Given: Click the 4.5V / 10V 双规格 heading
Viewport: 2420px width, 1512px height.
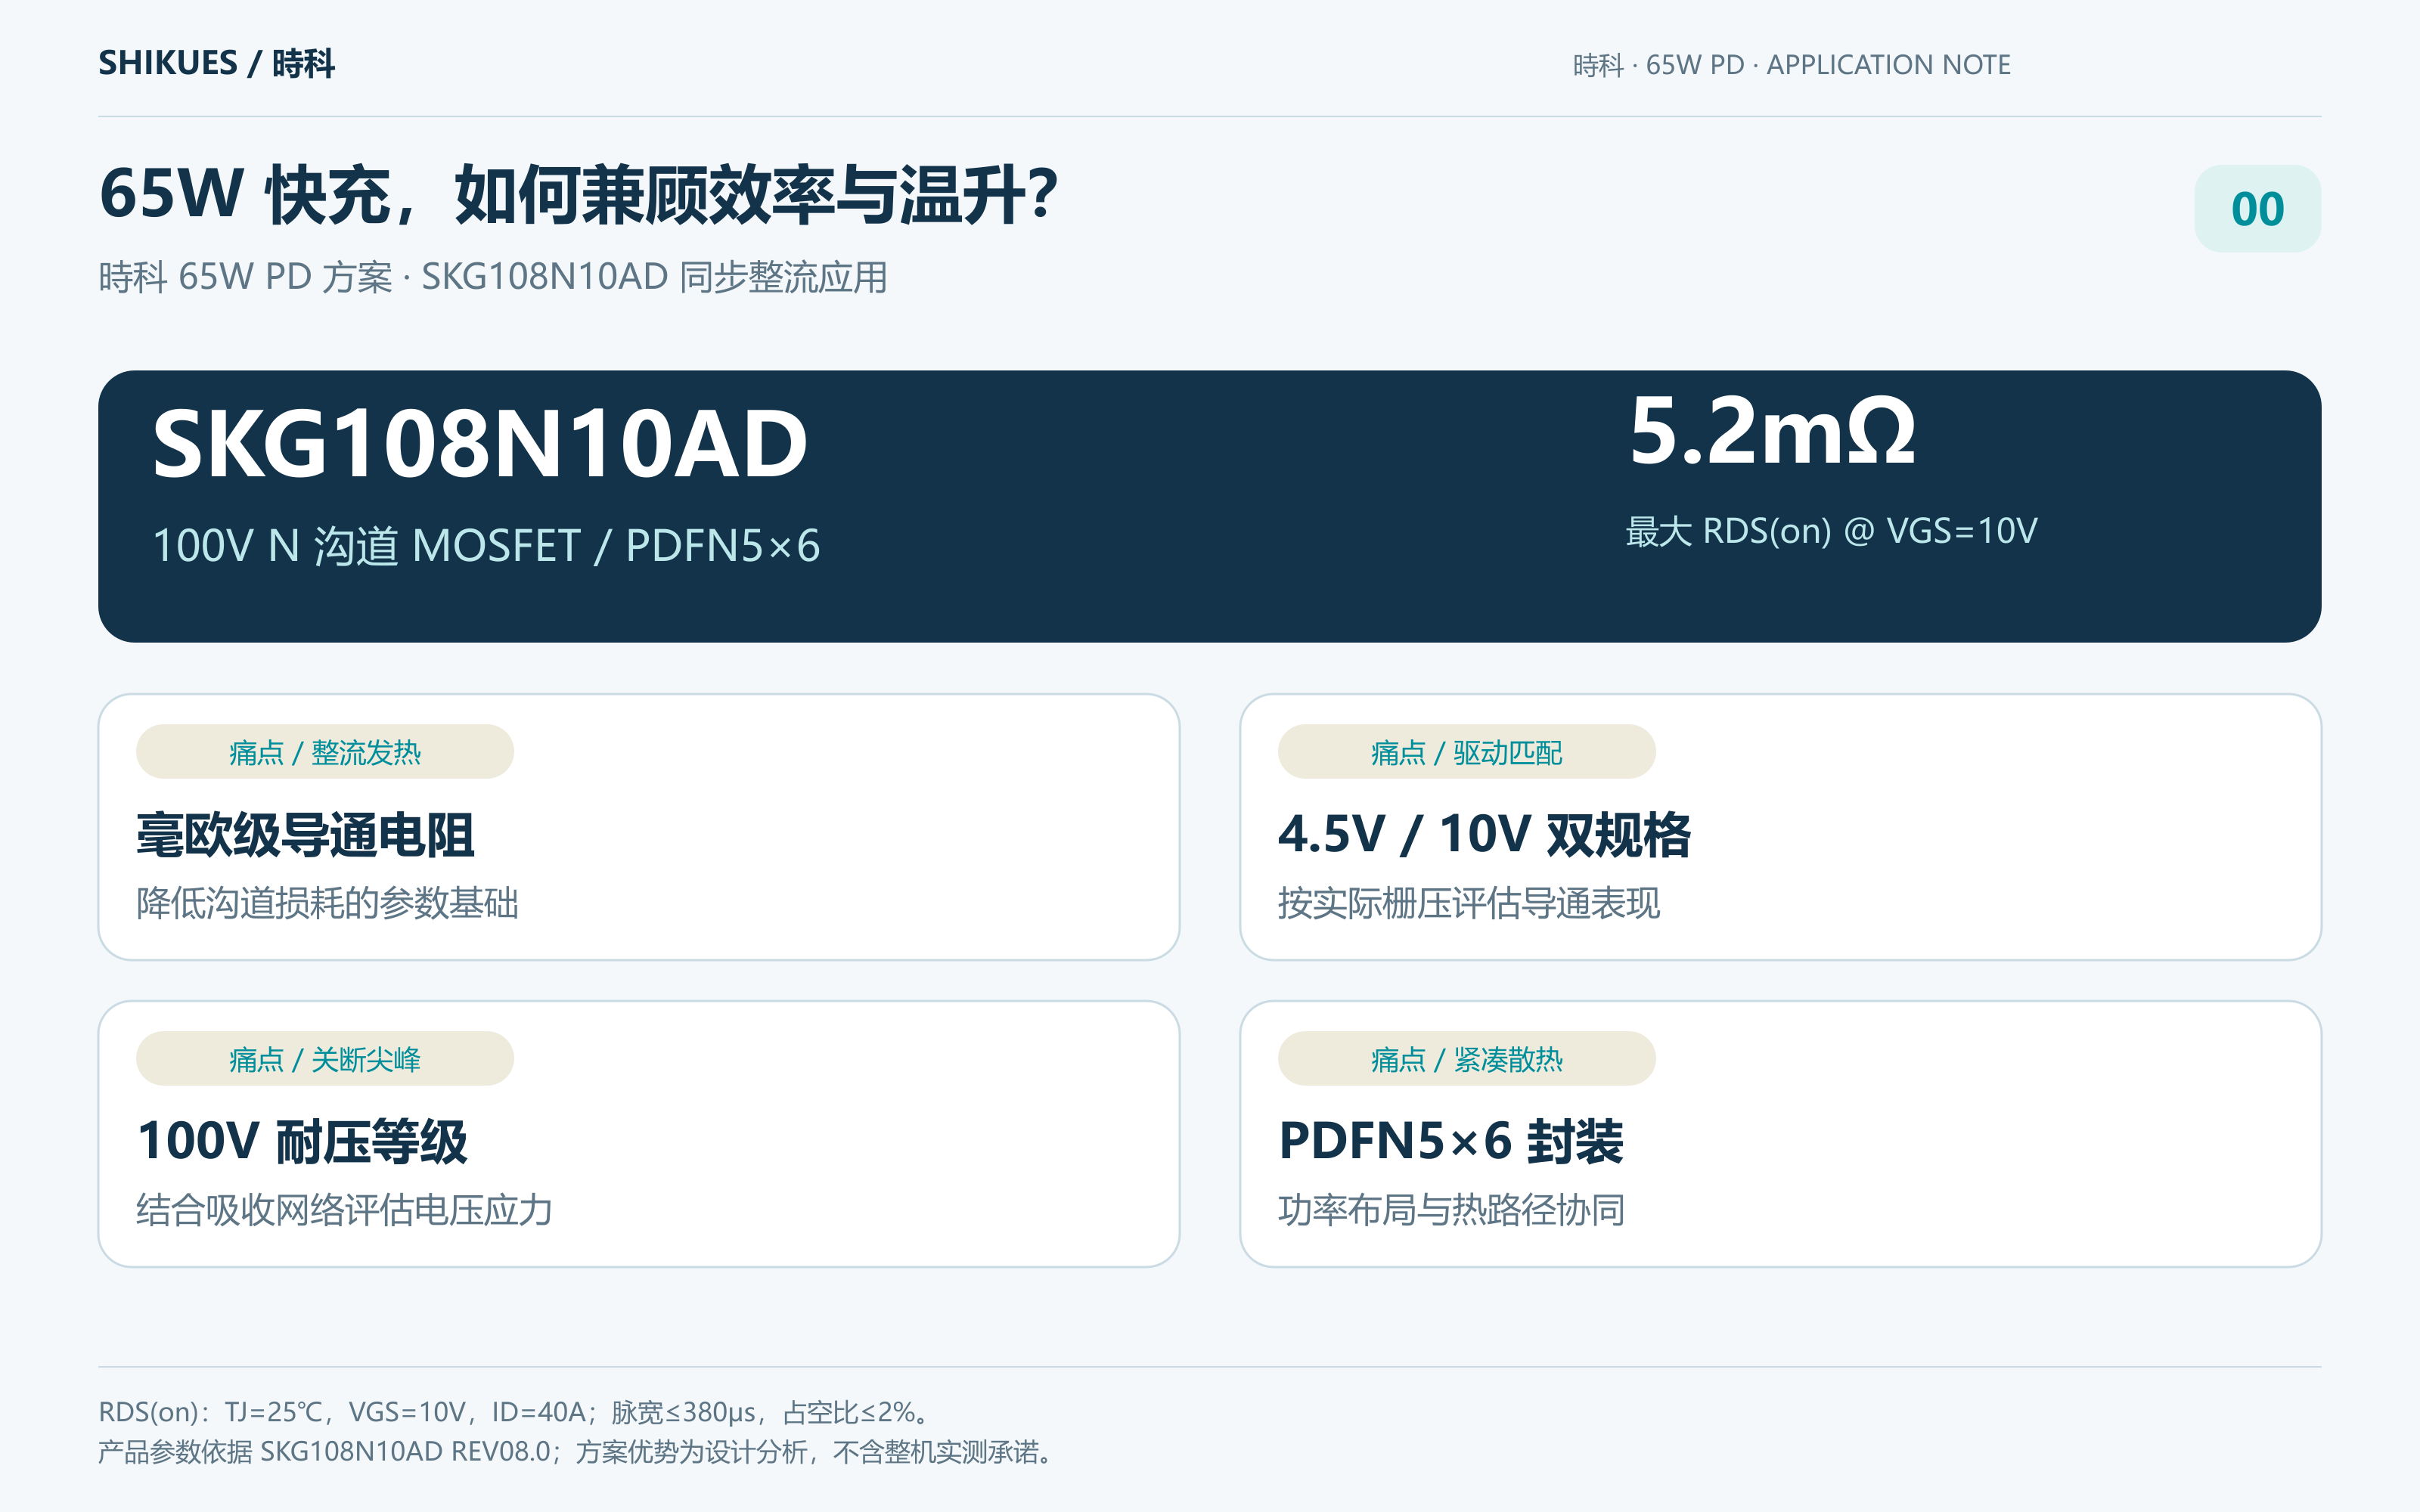Looking at the screenshot, I should [x=1484, y=835].
